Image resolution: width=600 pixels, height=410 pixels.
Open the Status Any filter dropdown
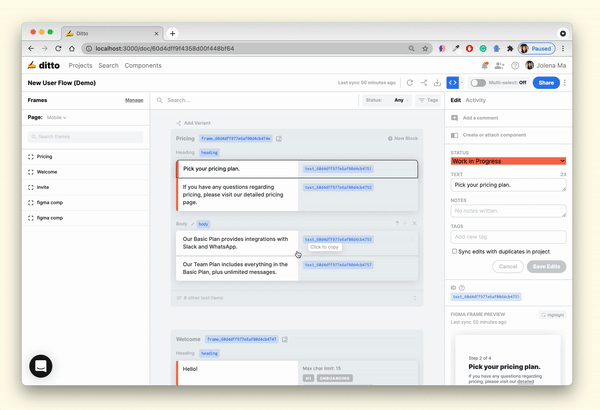click(x=386, y=100)
